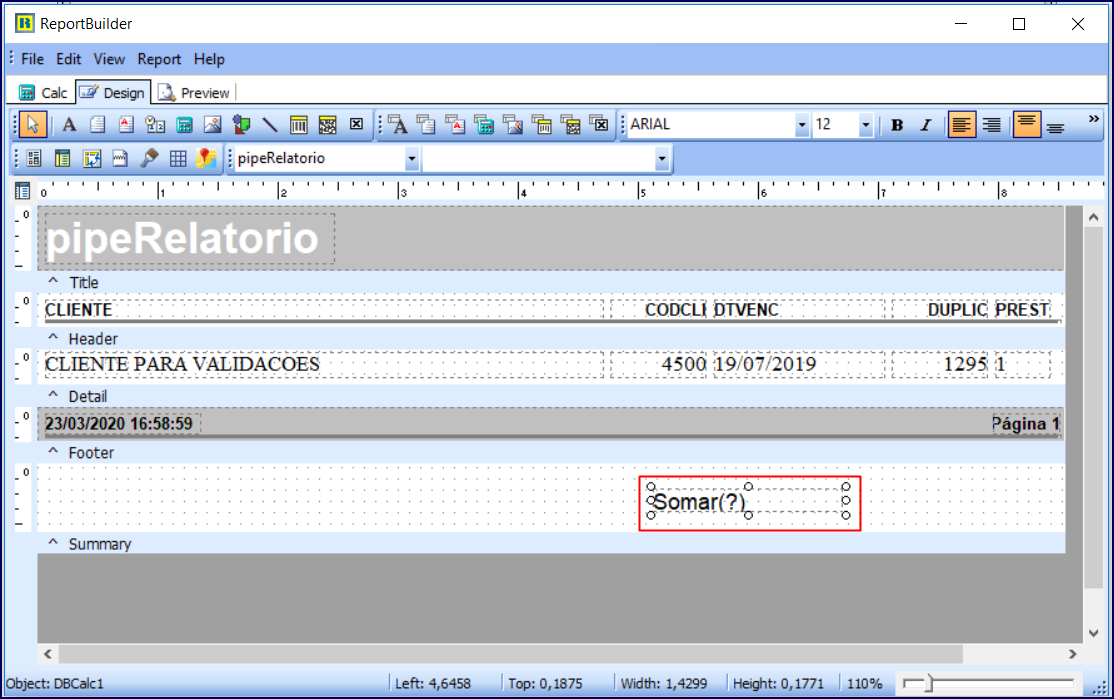This screenshot has width=1114, height=699.
Task: Select the CrossTab component tool
Action: pyautogui.click(x=92, y=158)
